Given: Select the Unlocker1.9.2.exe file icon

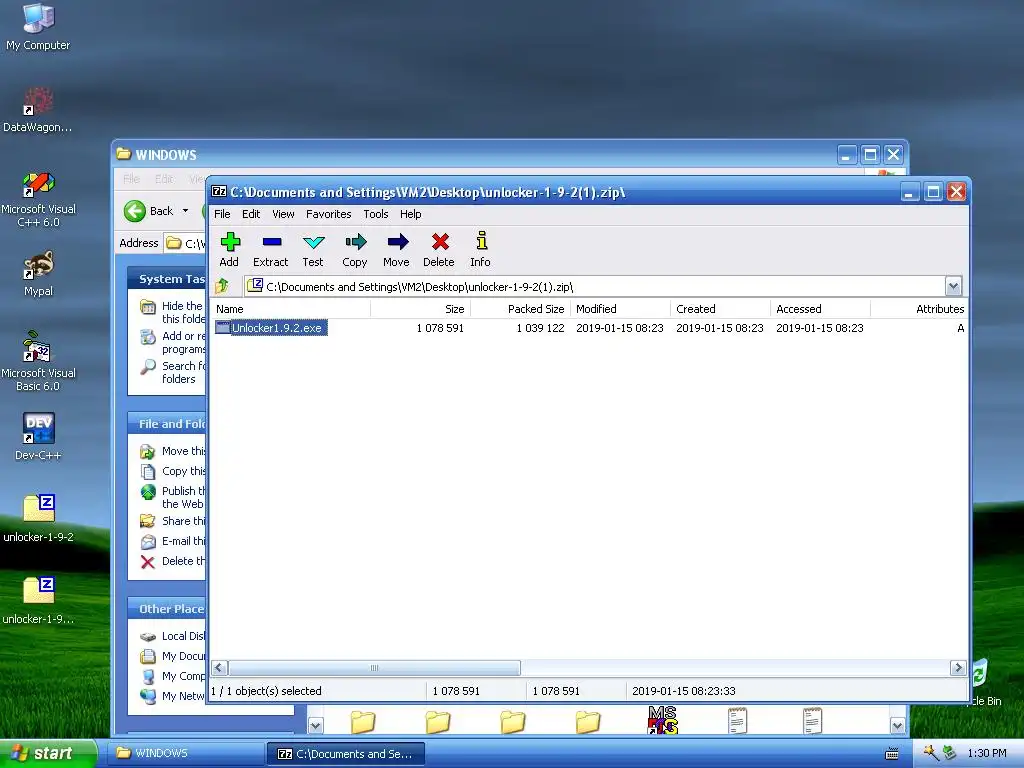Looking at the screenshot, I should (223, 328).
